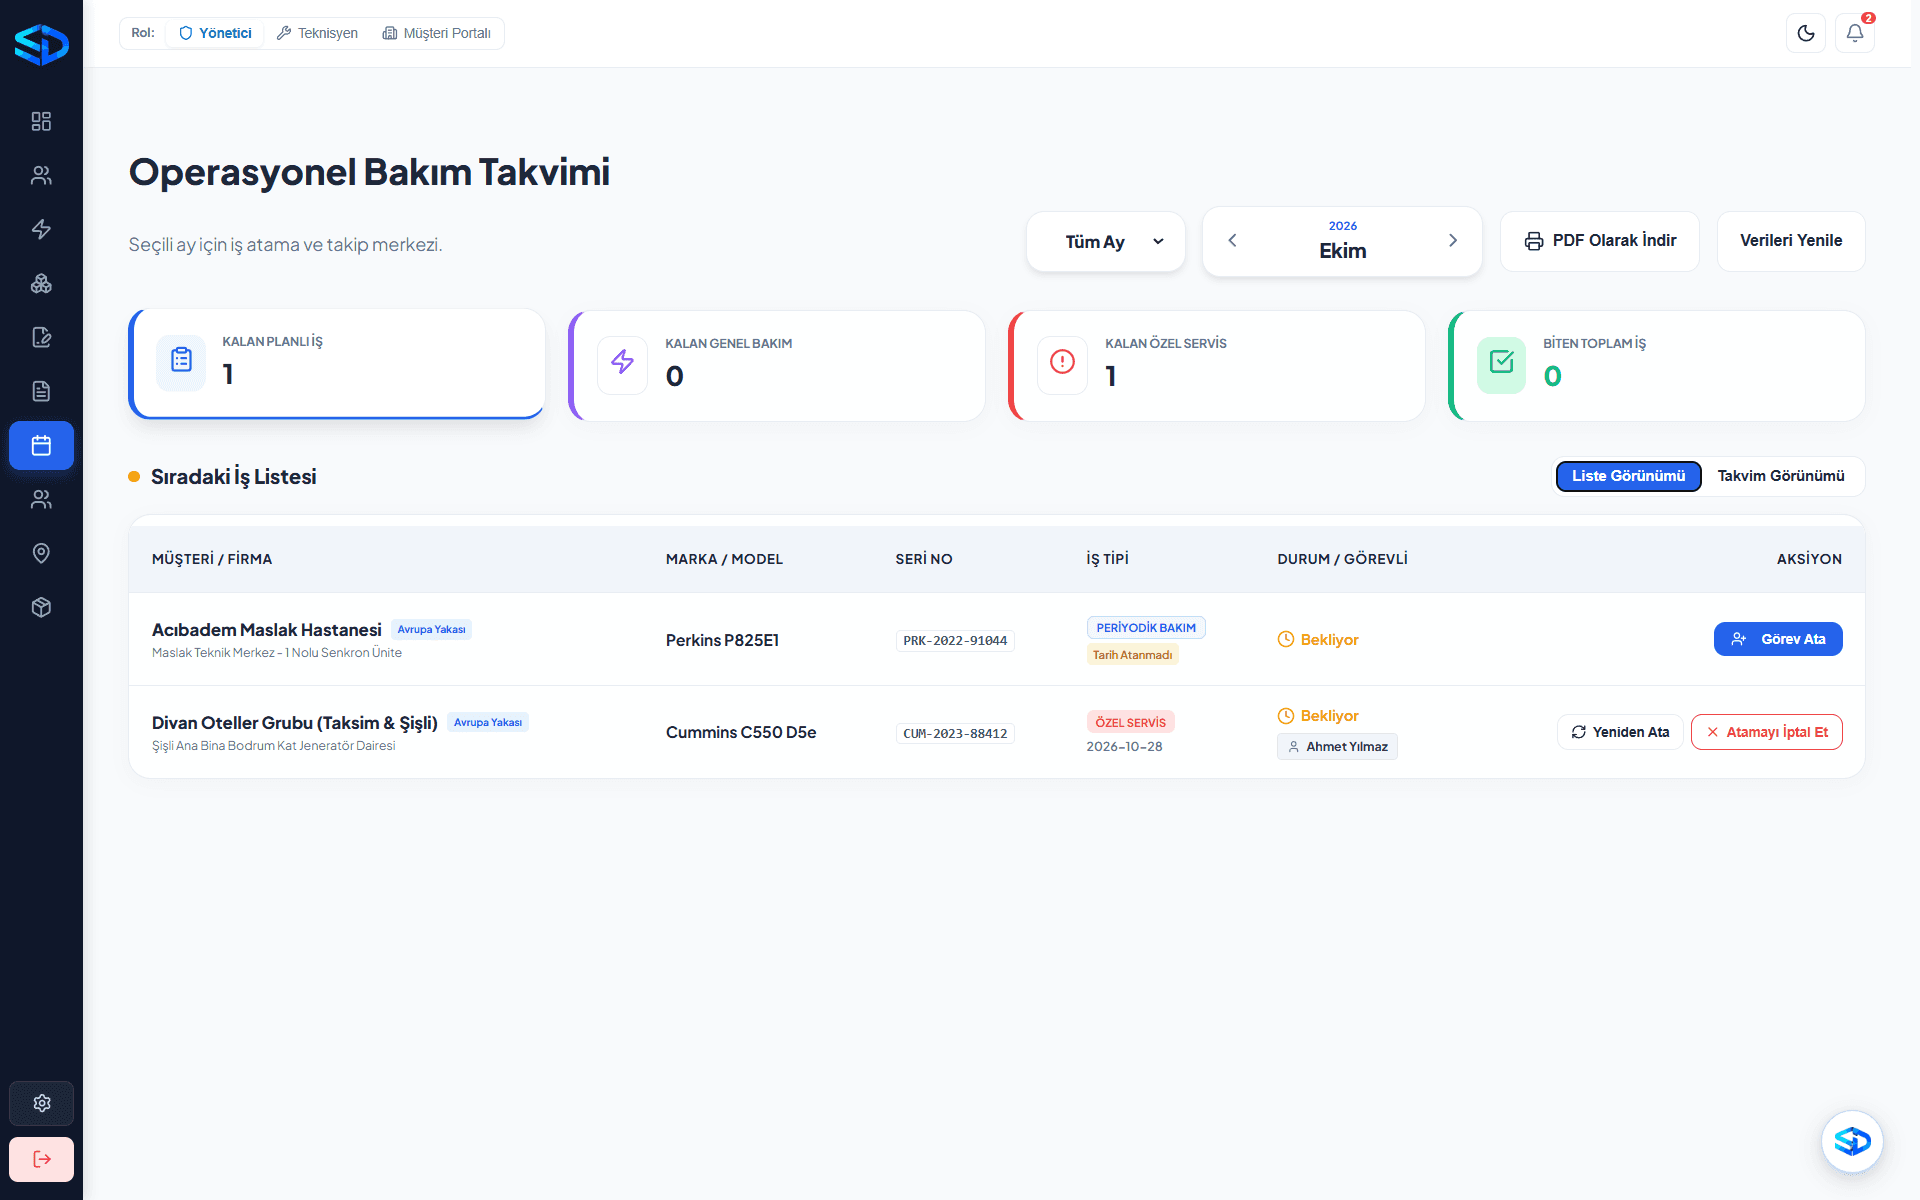The height and width of the screenshot is (1200, 1920).
Task: Click Görev Ata for Acıbadem row
Action: coord(1778,639)
